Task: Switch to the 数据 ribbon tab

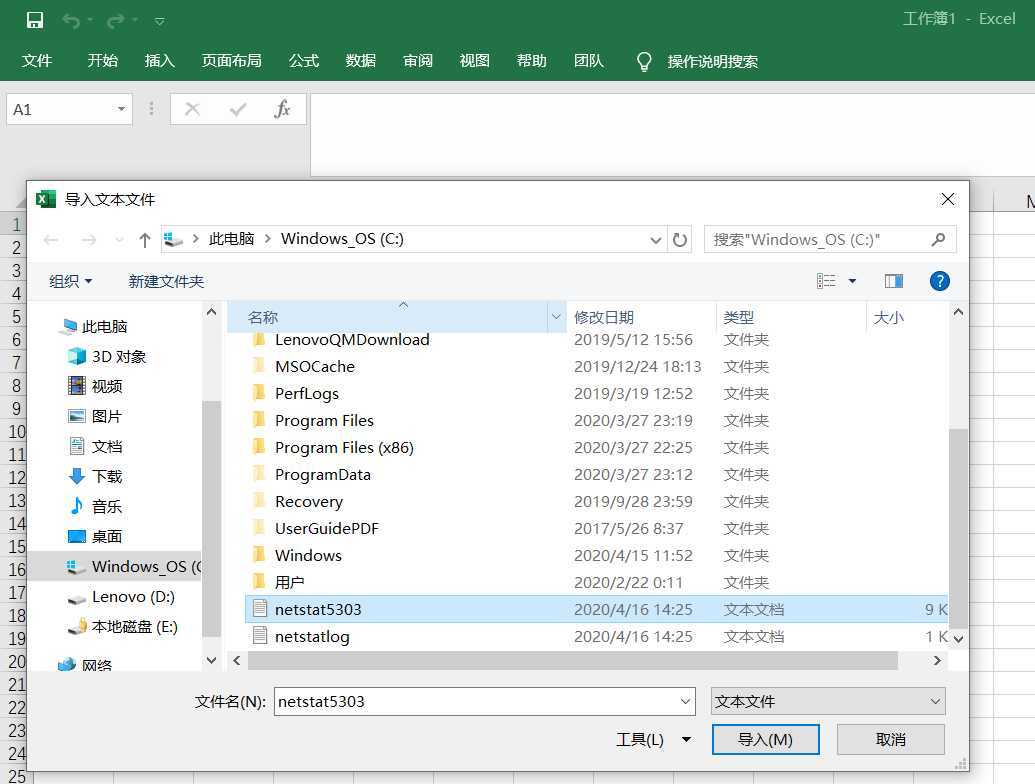Action: 360,61
